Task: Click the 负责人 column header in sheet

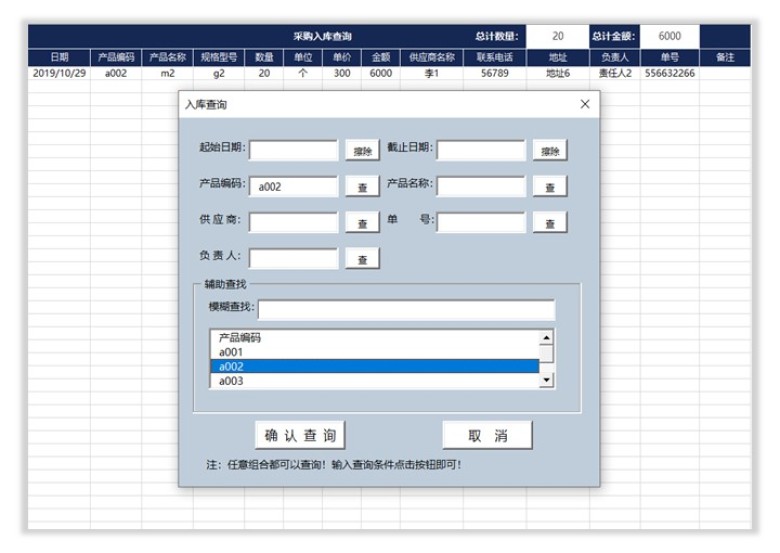Action: tap(615, 57)
